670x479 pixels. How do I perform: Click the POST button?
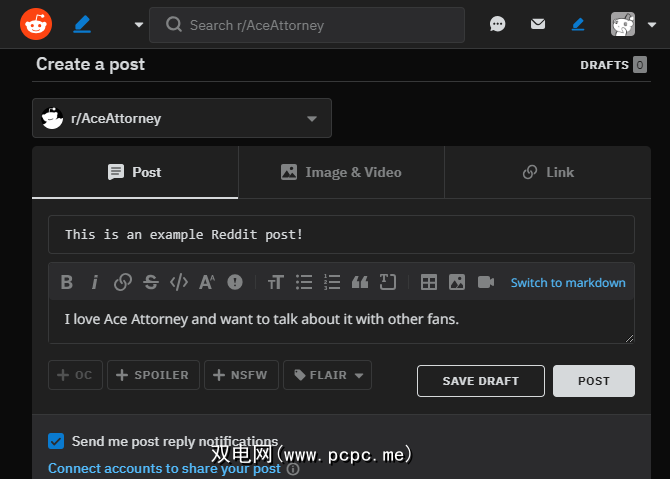[x=594, y=381]
